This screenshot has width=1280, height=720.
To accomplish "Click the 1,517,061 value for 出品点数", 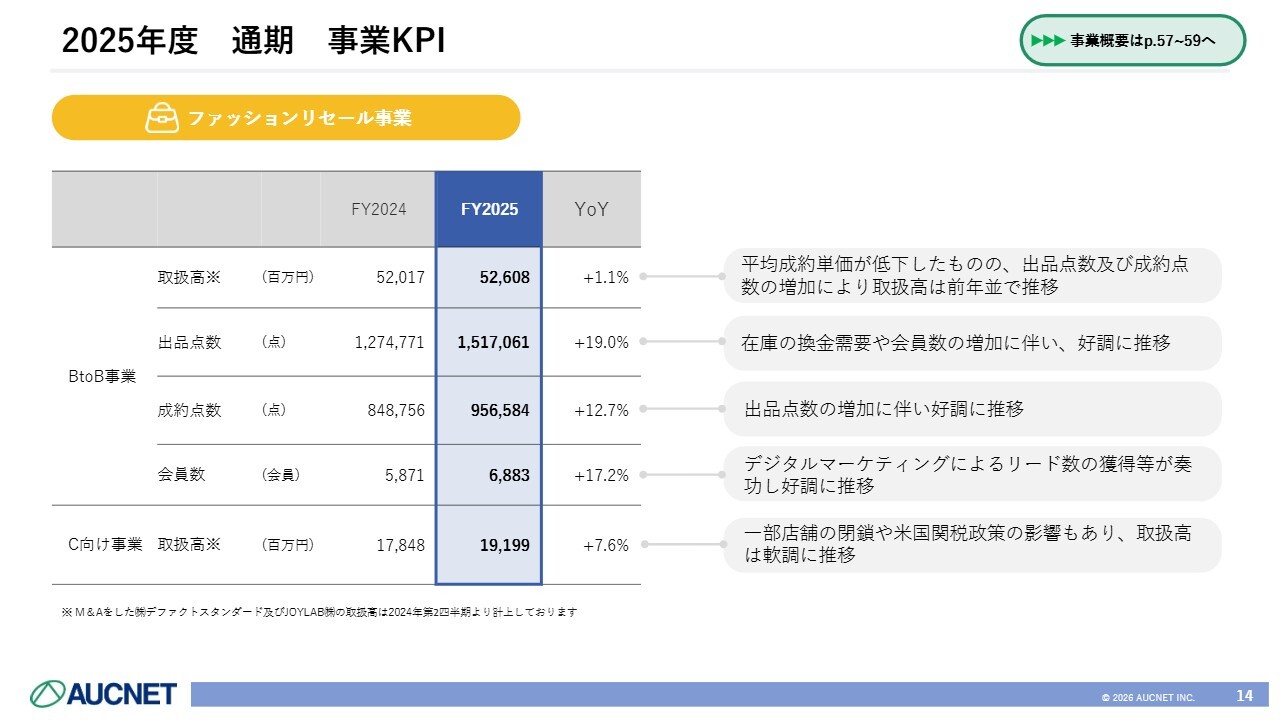I will pos(493,342).
